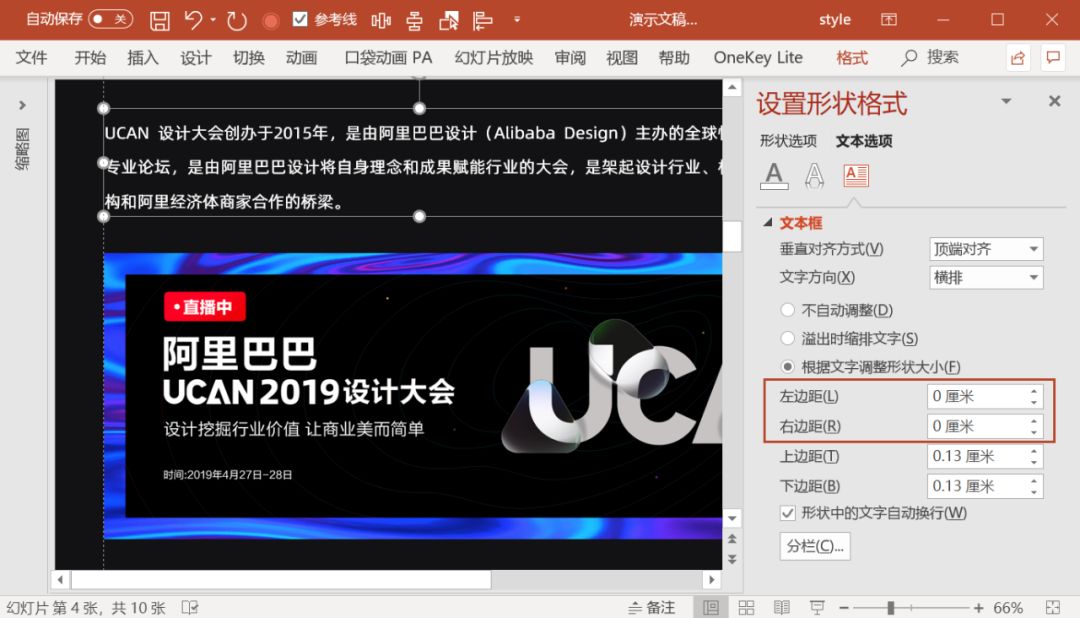Click inside the 左边距 value field

(x=970, y=396)
